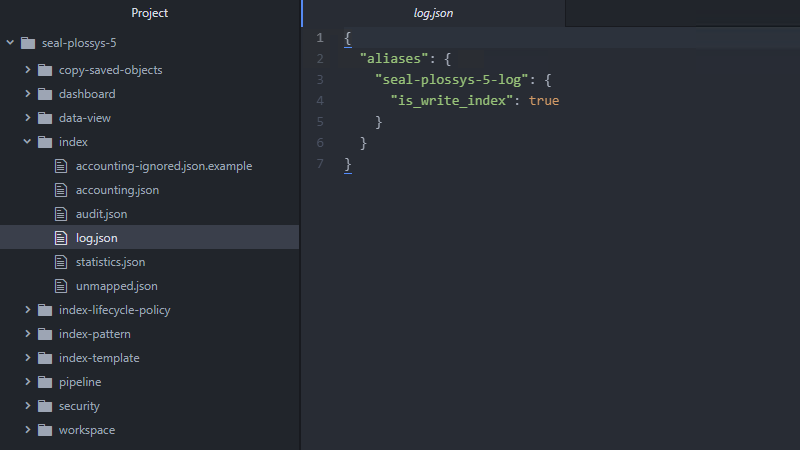Expand the workspace folder chevron

pyautogui.click(x=28, y=430)
